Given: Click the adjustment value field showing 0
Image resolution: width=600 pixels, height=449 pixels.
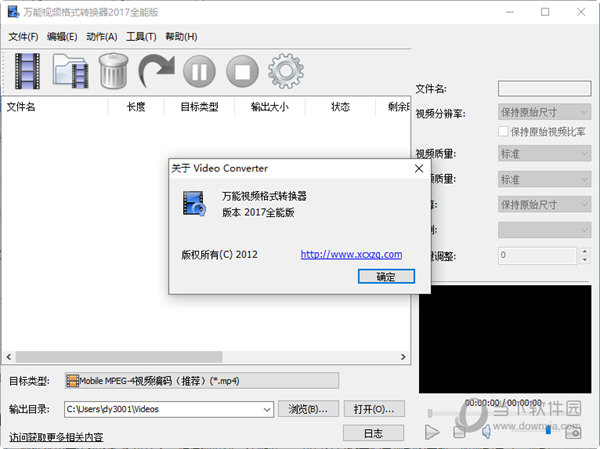Looking at the screenshot, I should click(537, 255).
